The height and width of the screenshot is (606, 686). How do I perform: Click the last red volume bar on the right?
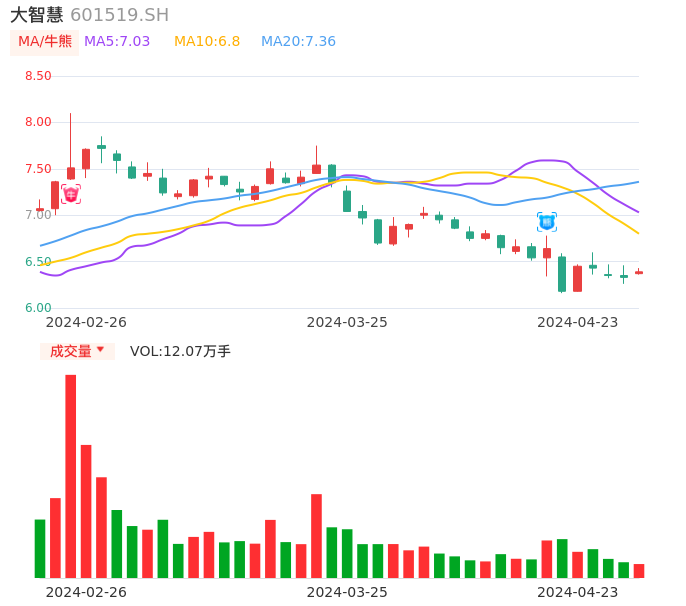pyautogui.click(x=639, y=571)
